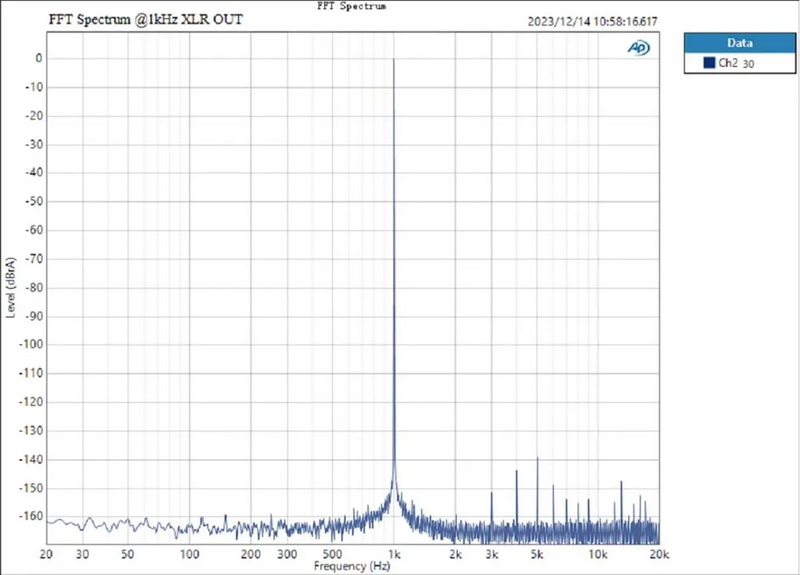Screen dimensions: 800x575
Task: Click the 100 tick label on frequency axis
Action: tap(189, 553)
